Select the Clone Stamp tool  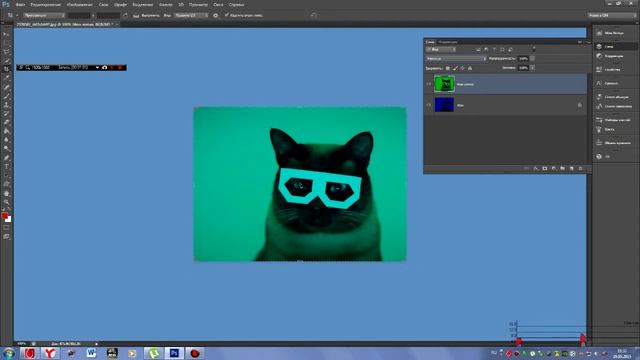[x=6, y=104]
